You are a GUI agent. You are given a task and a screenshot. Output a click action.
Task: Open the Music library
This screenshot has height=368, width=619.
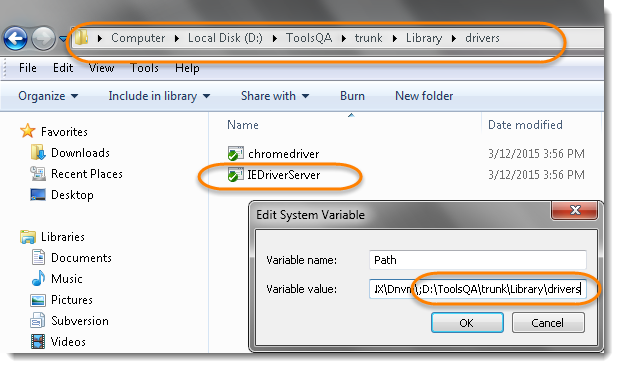(x=67, y=279)
